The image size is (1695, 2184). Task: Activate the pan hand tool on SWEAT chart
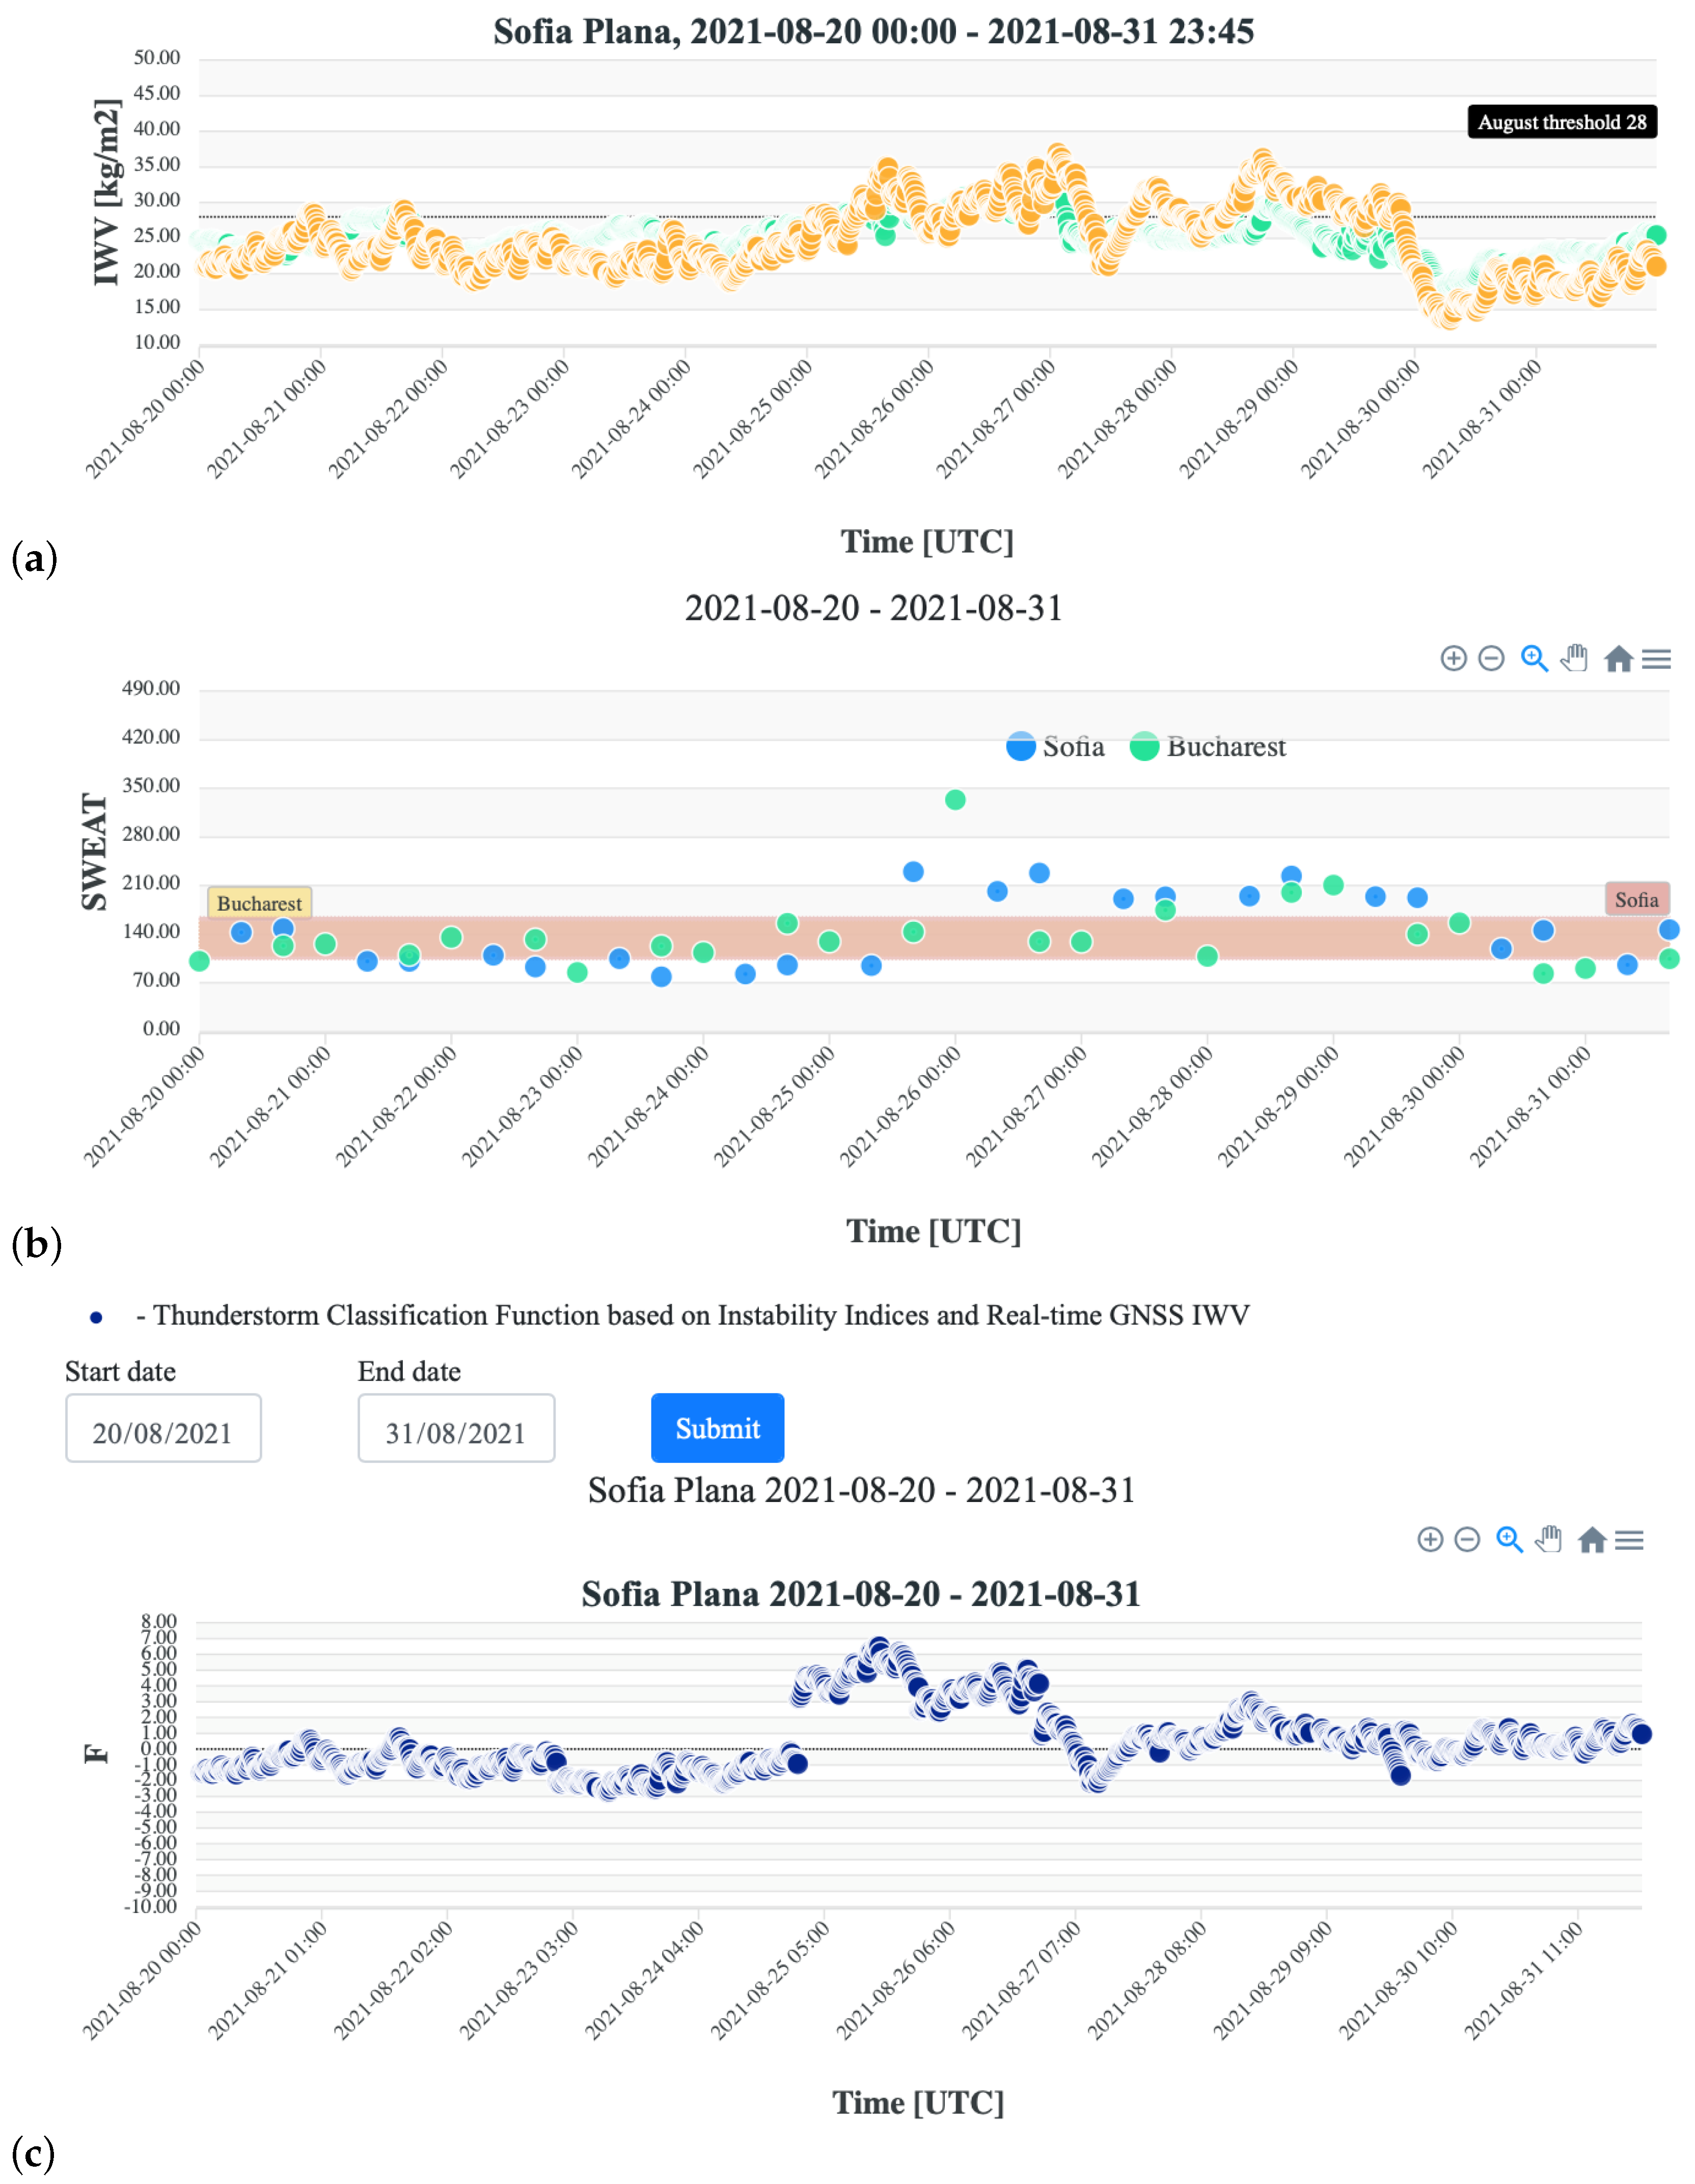click(x=1575, y=658)
